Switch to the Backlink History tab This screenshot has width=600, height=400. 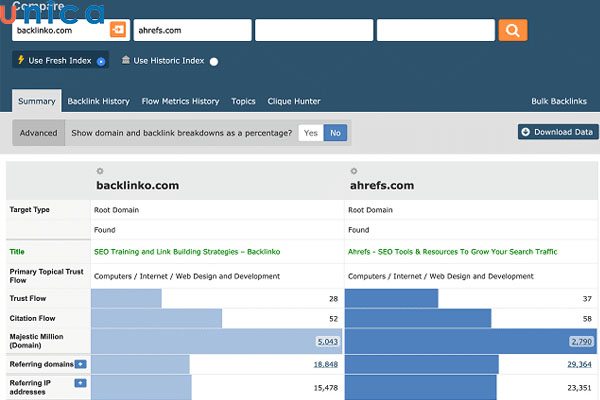coord(99,101)
